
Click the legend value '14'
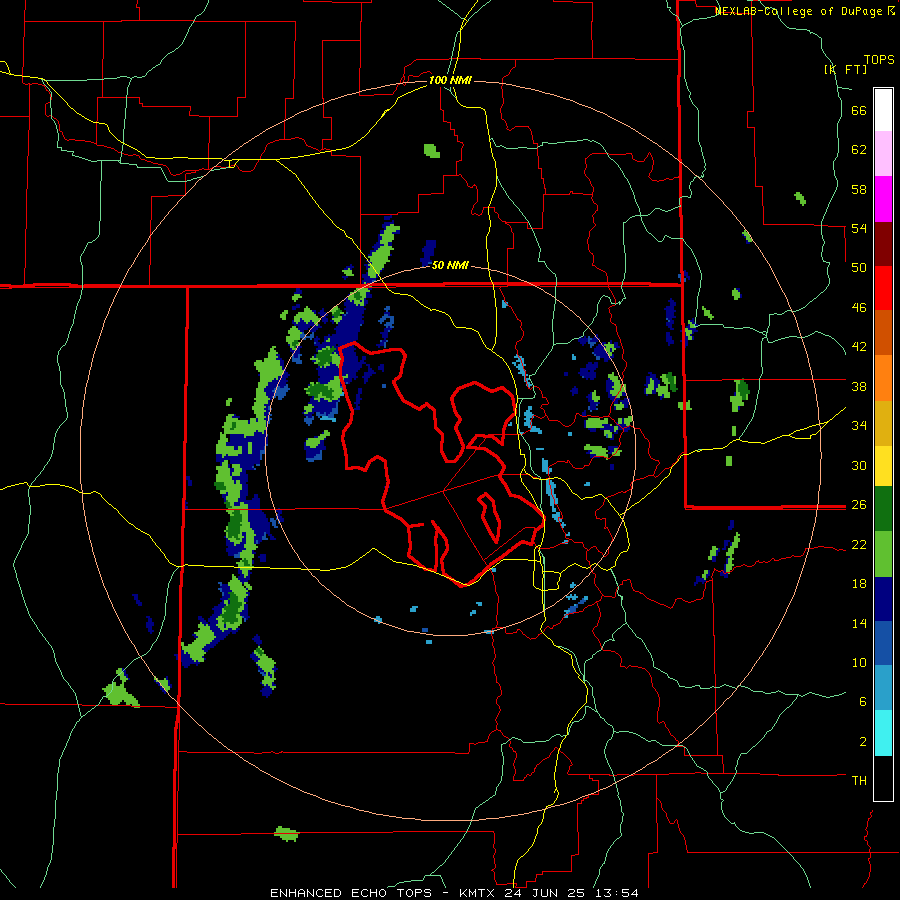(859, 623)
